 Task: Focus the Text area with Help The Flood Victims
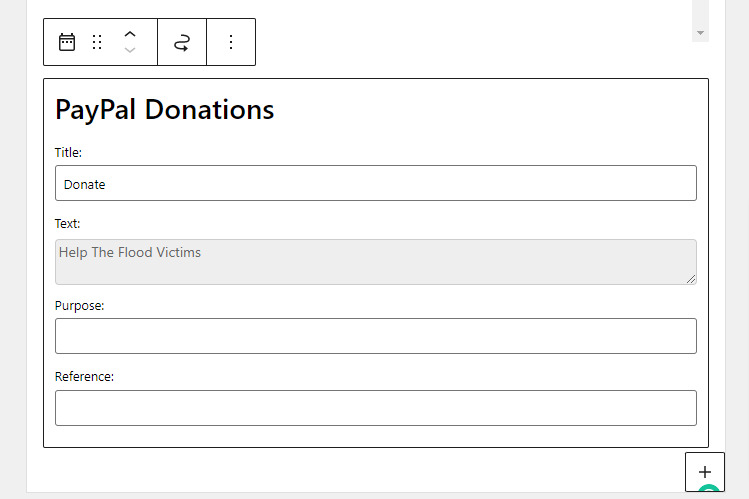[376, 262]
